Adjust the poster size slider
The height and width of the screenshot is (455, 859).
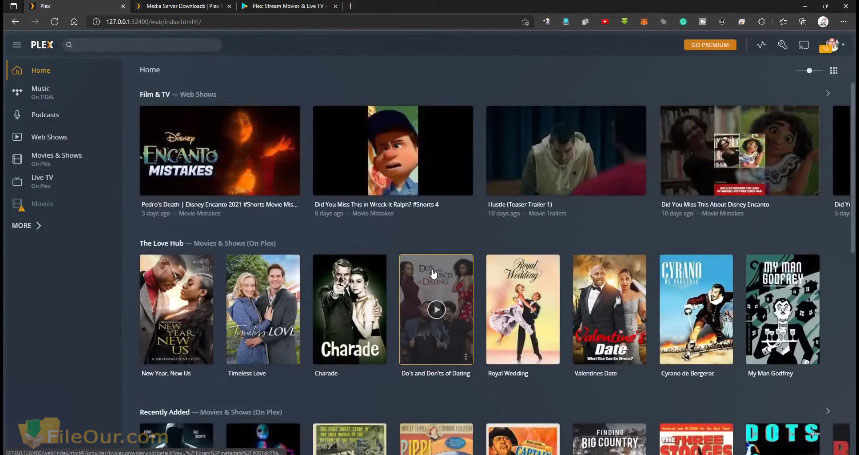tap(809, 71)
